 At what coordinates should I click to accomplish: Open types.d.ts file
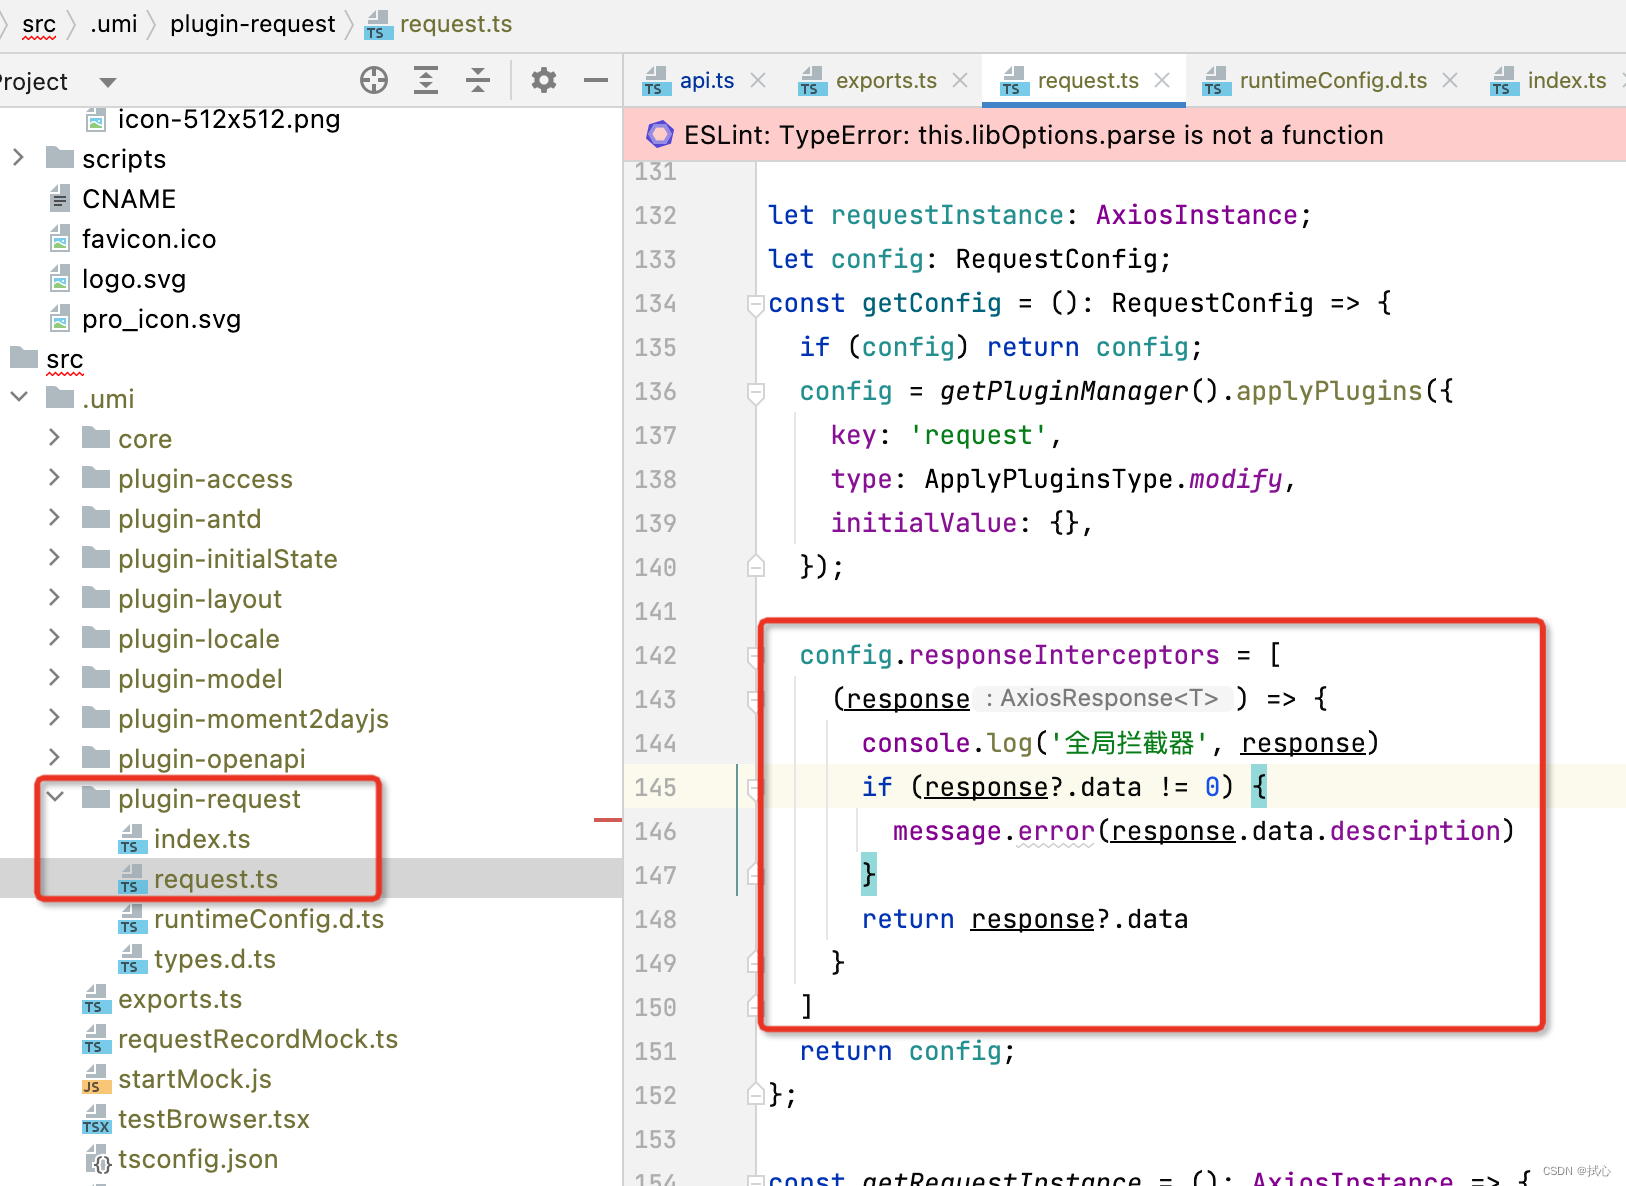click(215, 959)
